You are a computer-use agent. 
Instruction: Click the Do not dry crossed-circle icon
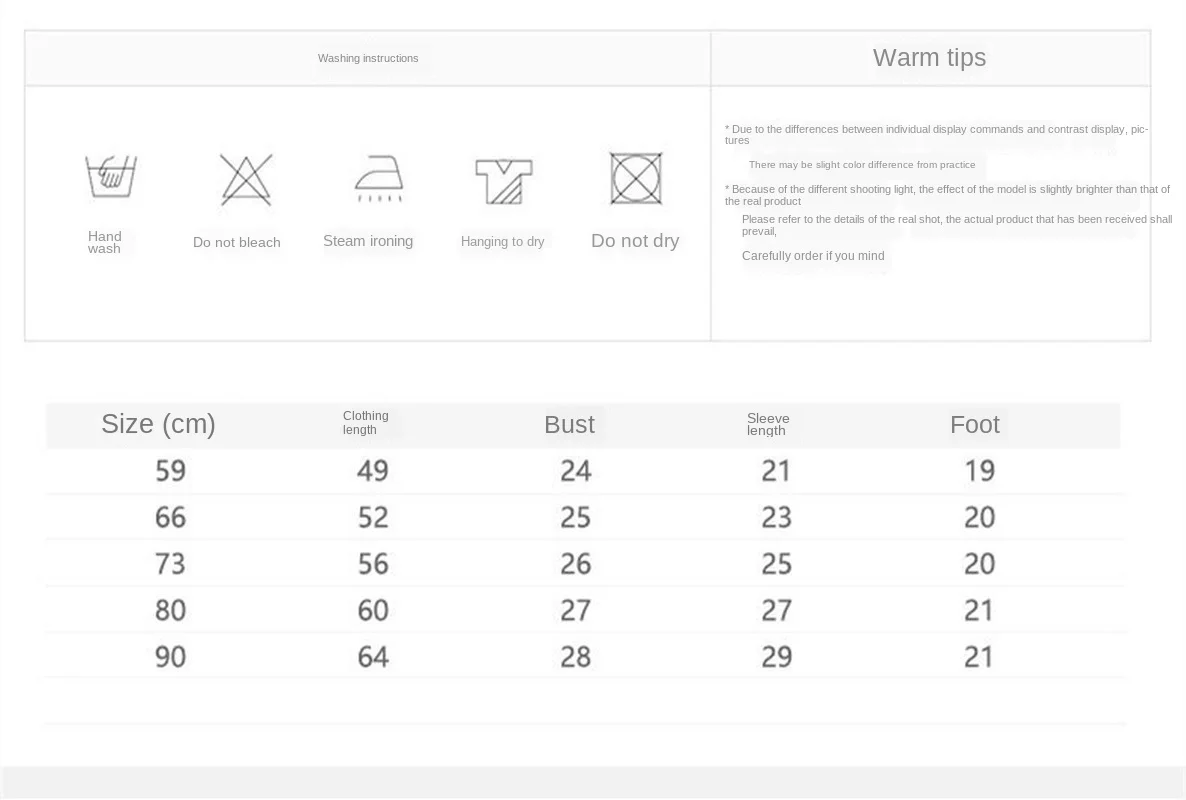(636, 179)
